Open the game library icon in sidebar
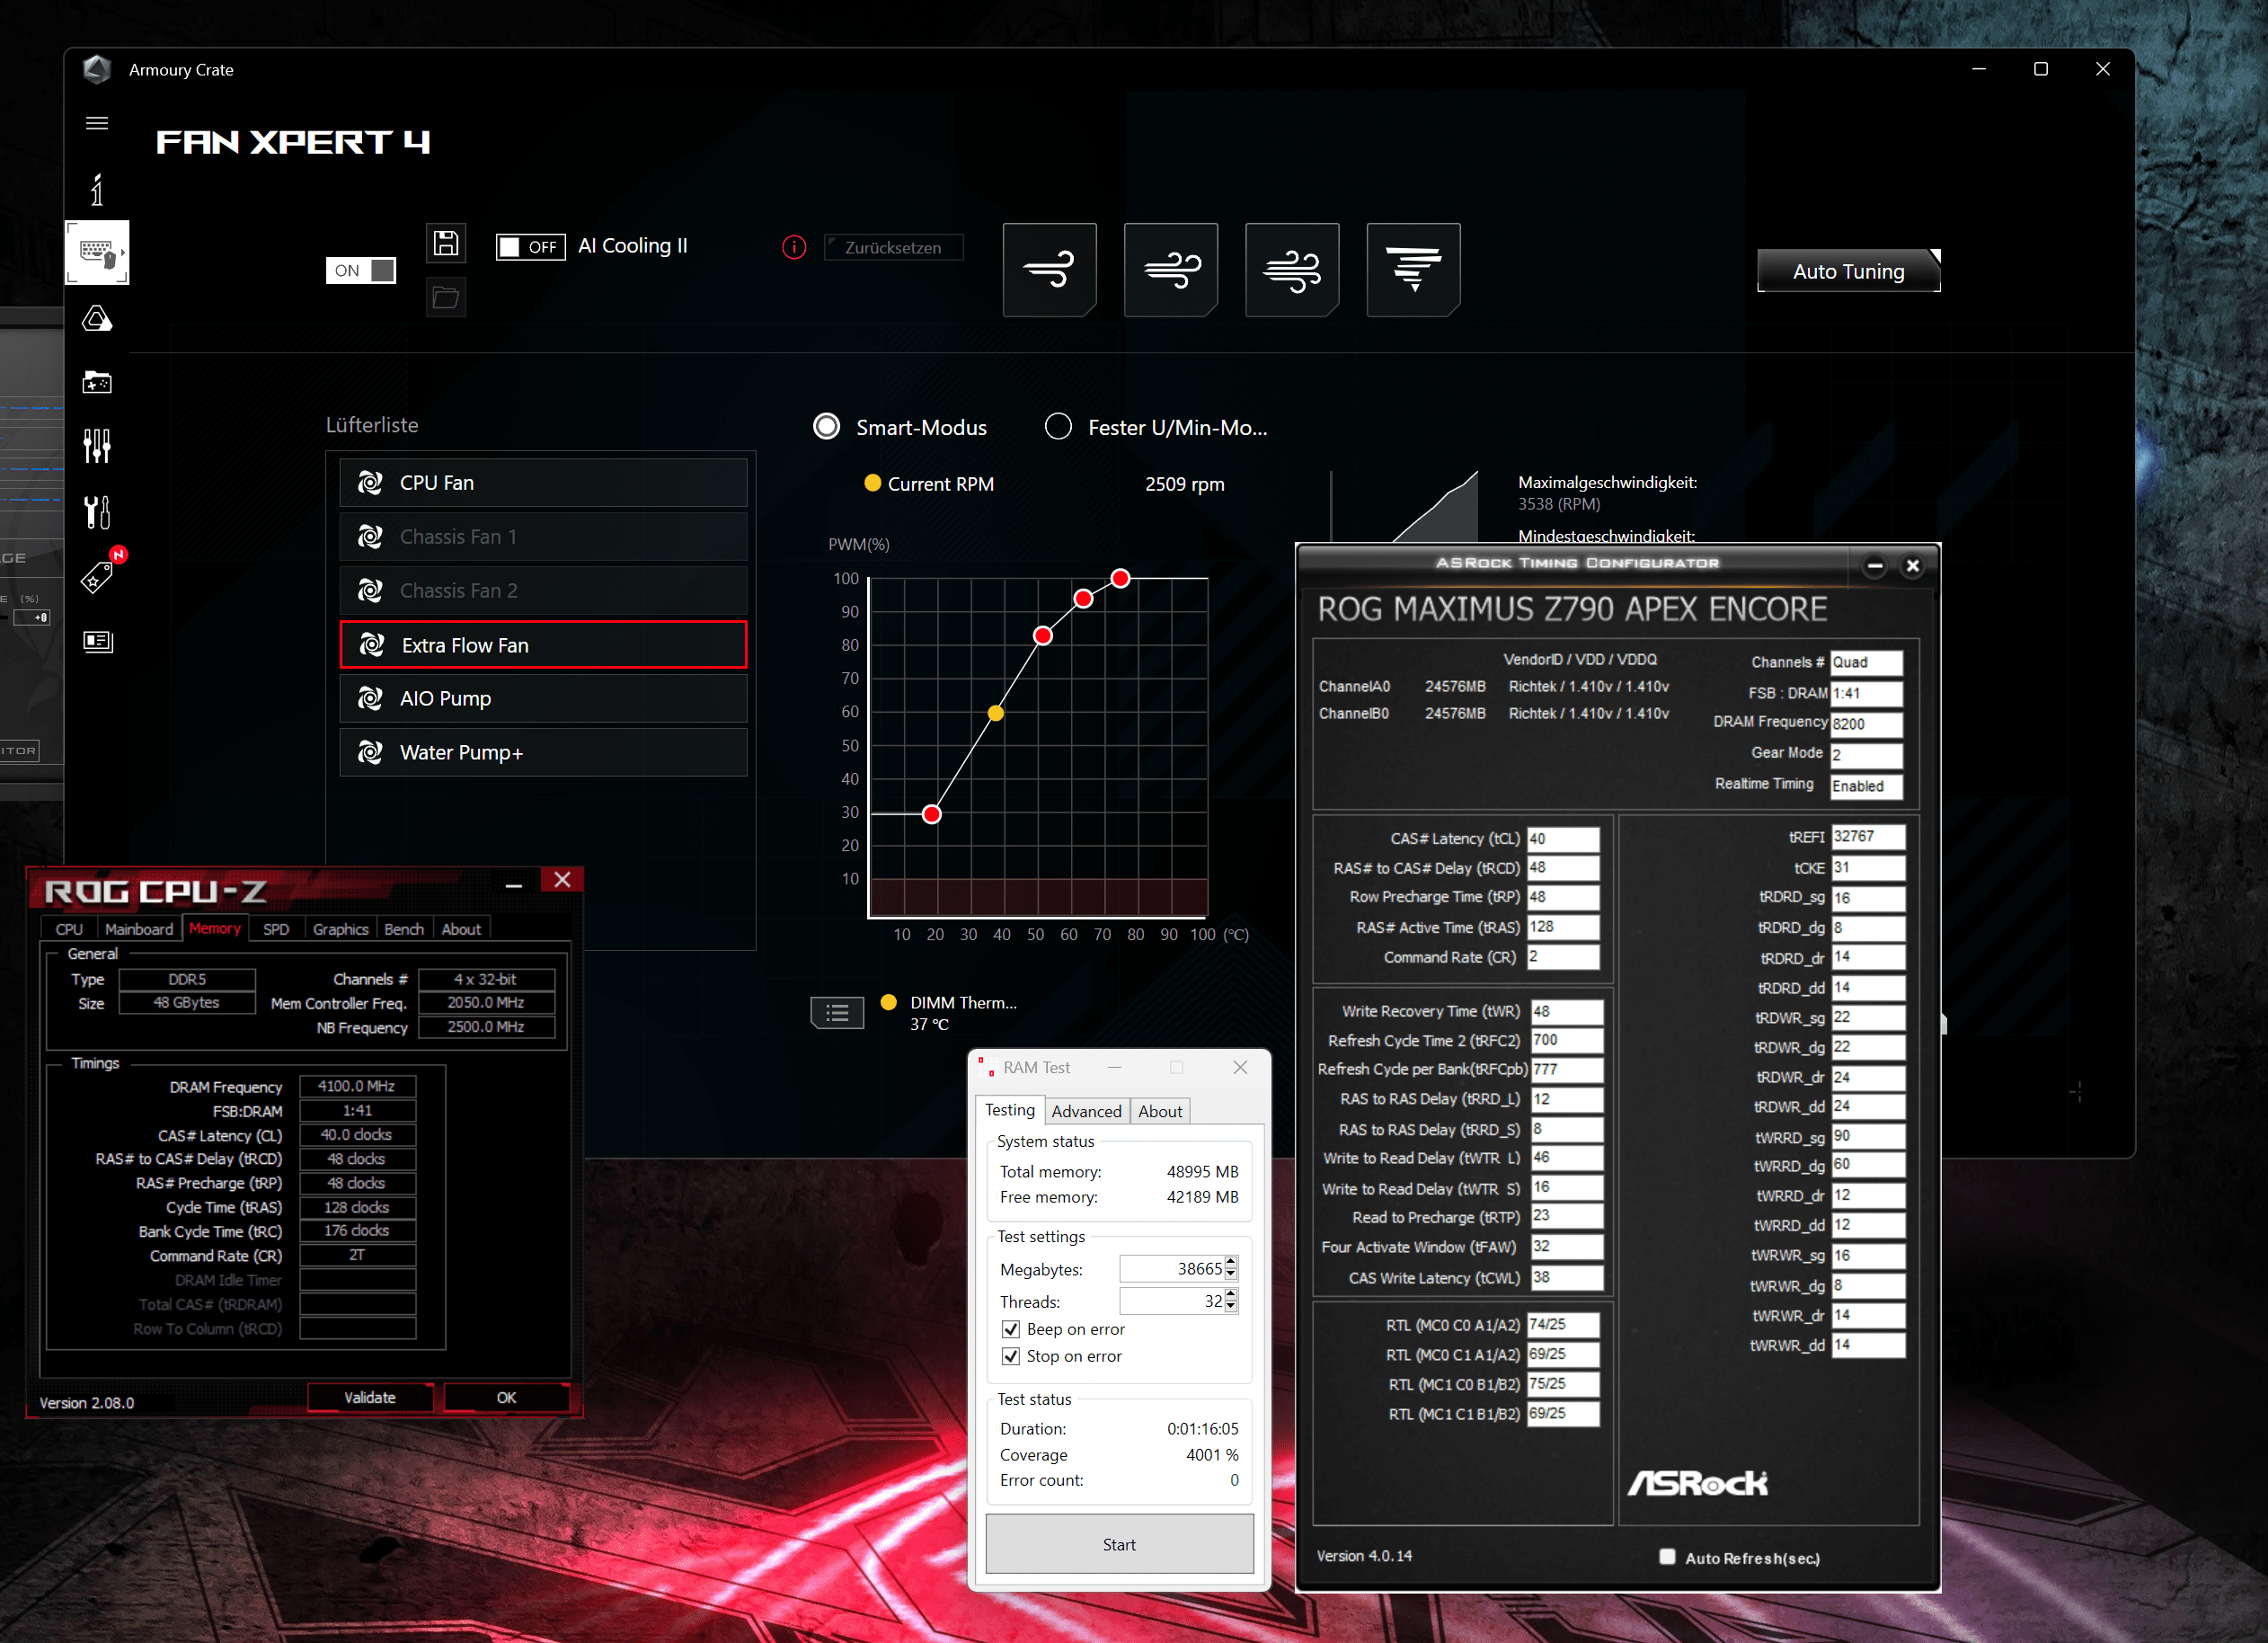This screenshot has width=2268, height=1643. pyautogui.click(x=97, y=382)
